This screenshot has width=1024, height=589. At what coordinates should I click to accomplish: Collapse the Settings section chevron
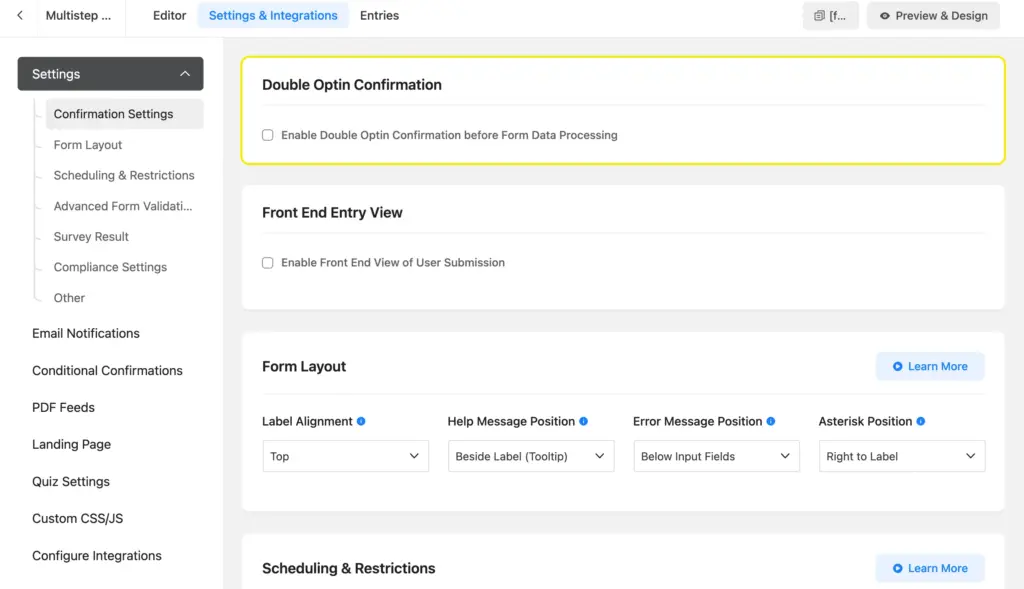[x=185, y=74]
